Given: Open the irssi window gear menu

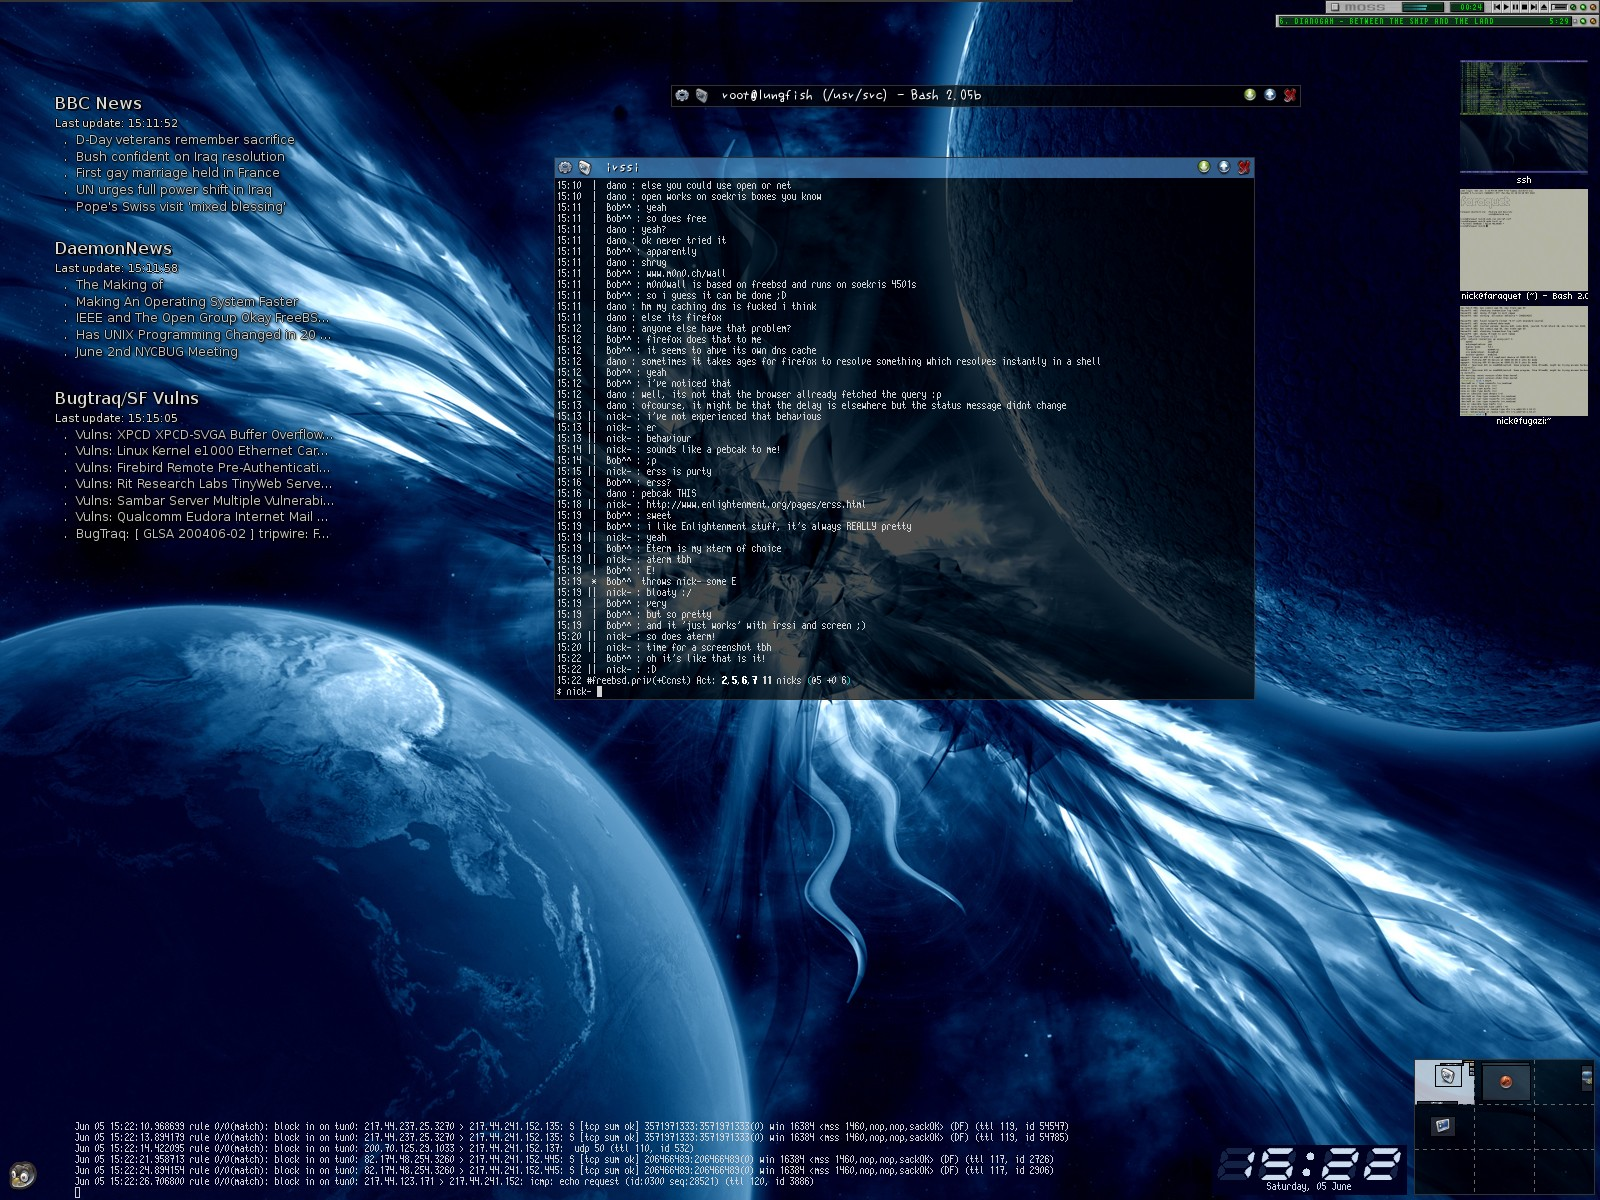Looking at the screenshot, I should (x=565, y=168).
